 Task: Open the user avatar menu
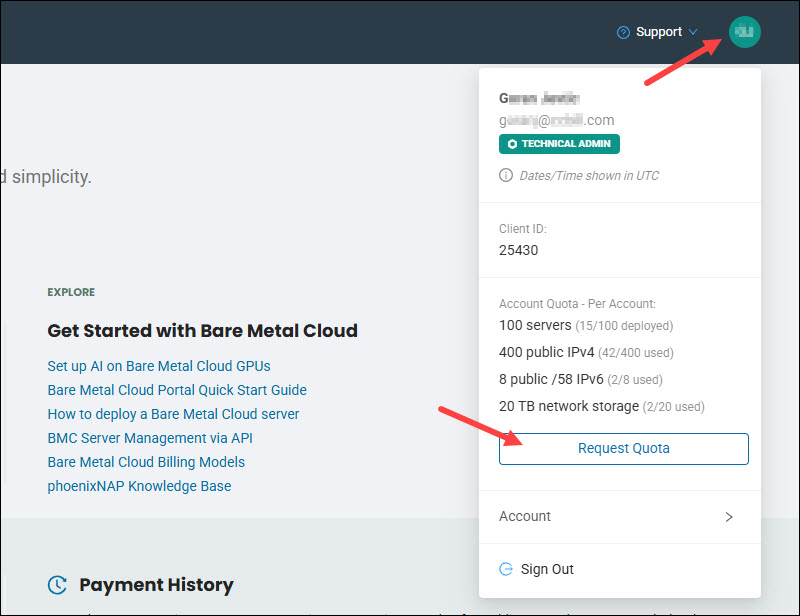tap(744, 31)
